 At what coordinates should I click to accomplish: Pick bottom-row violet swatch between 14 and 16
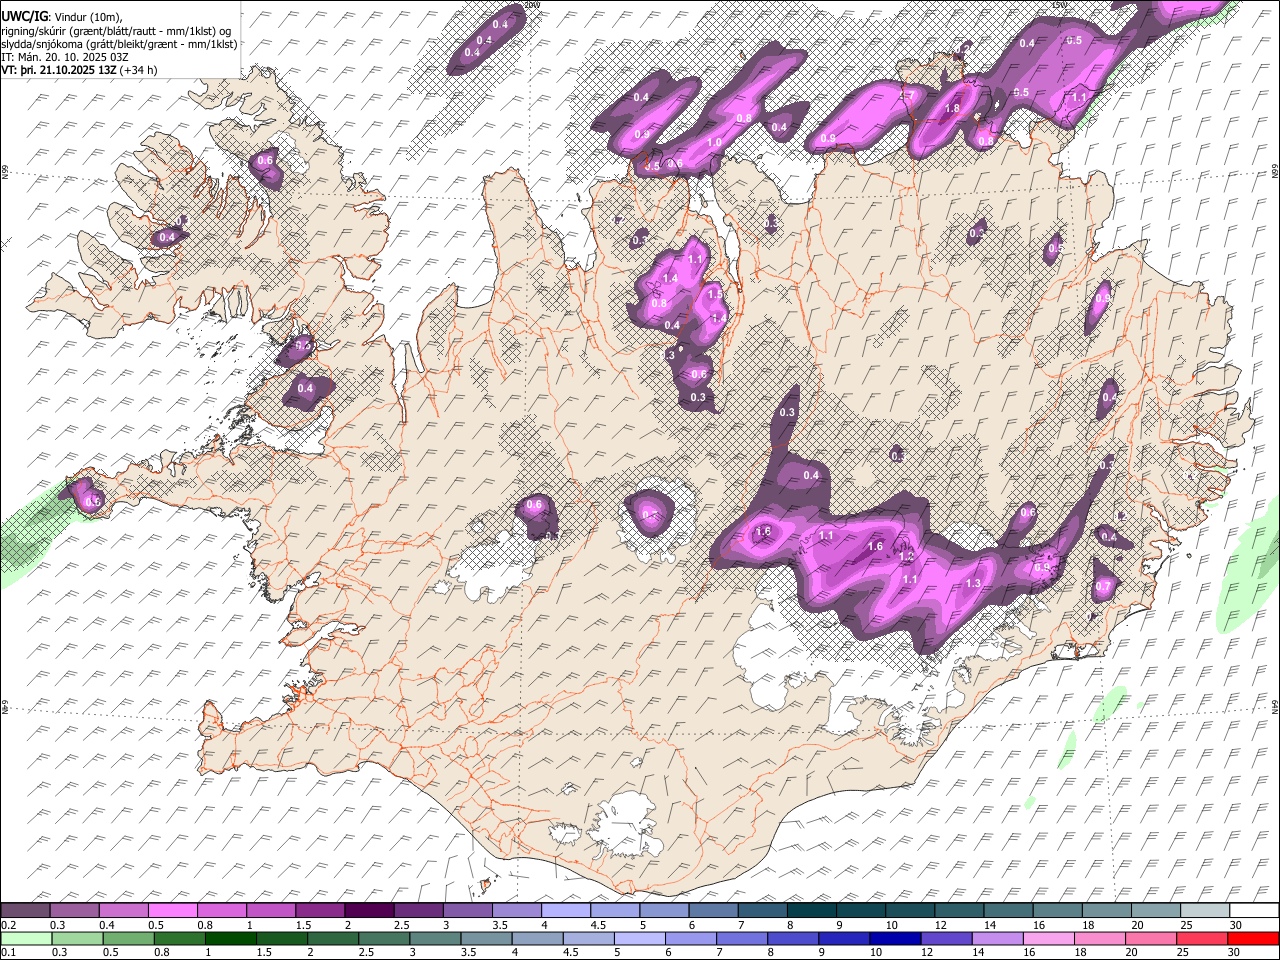coord(996,938)
